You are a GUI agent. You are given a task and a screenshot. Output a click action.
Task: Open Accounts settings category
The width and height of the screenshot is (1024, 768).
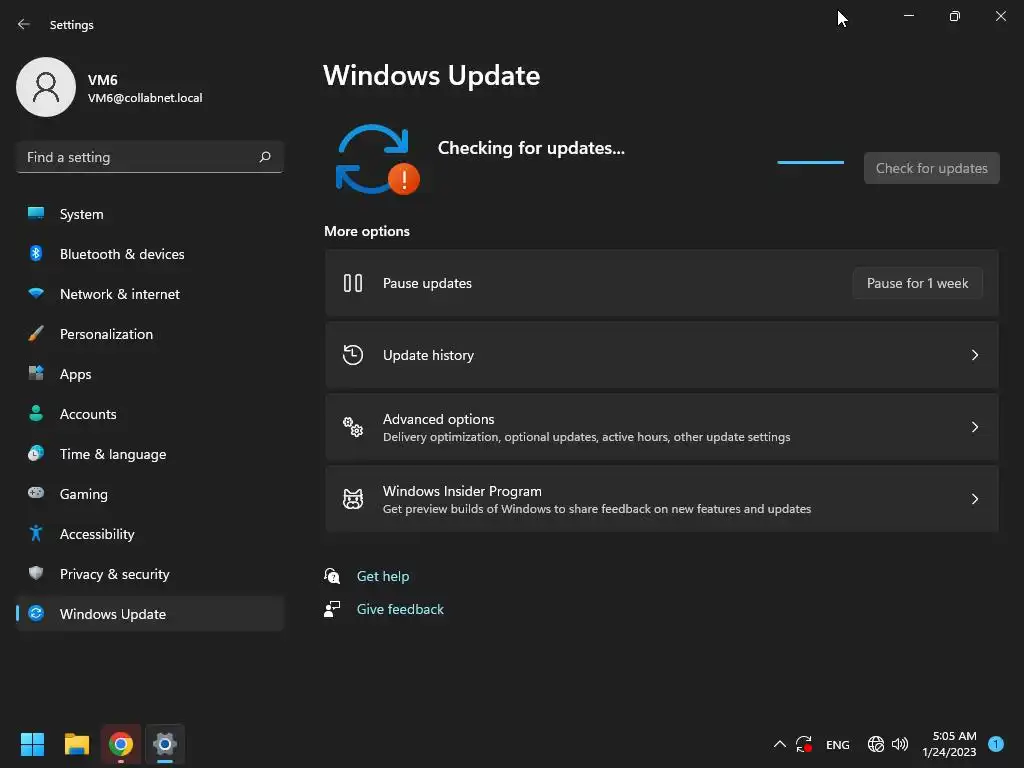coord(150,414)
